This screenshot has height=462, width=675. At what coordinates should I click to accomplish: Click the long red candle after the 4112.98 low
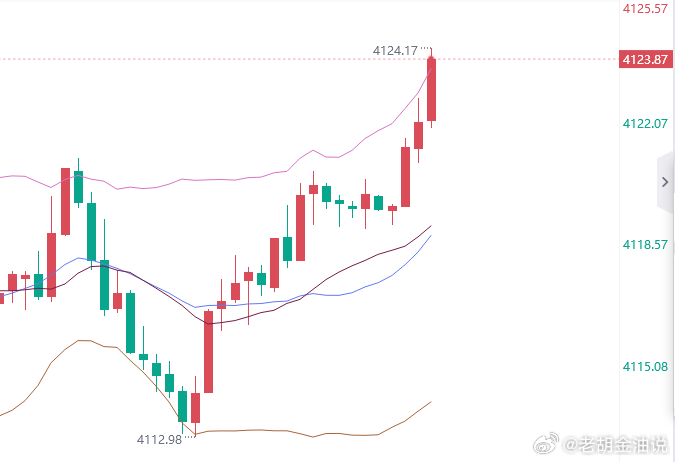pyautogui.click(x=208, y=352)
